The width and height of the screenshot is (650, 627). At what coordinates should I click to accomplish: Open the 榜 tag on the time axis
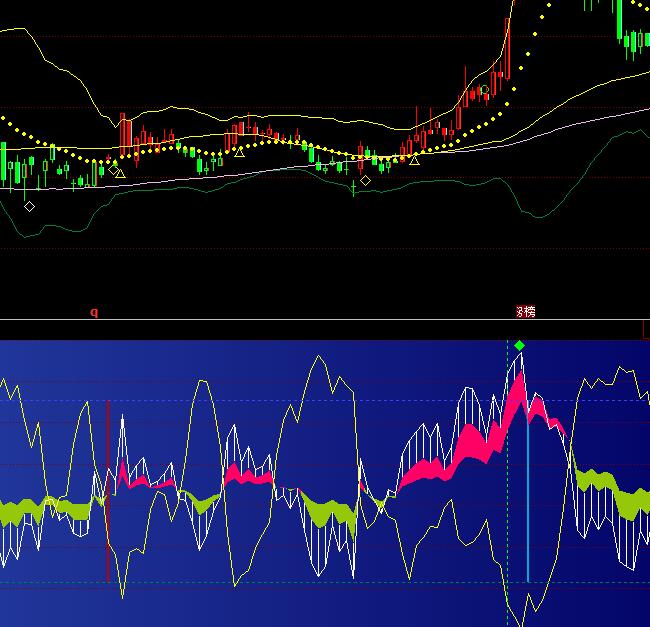click(x=526, y=312)
